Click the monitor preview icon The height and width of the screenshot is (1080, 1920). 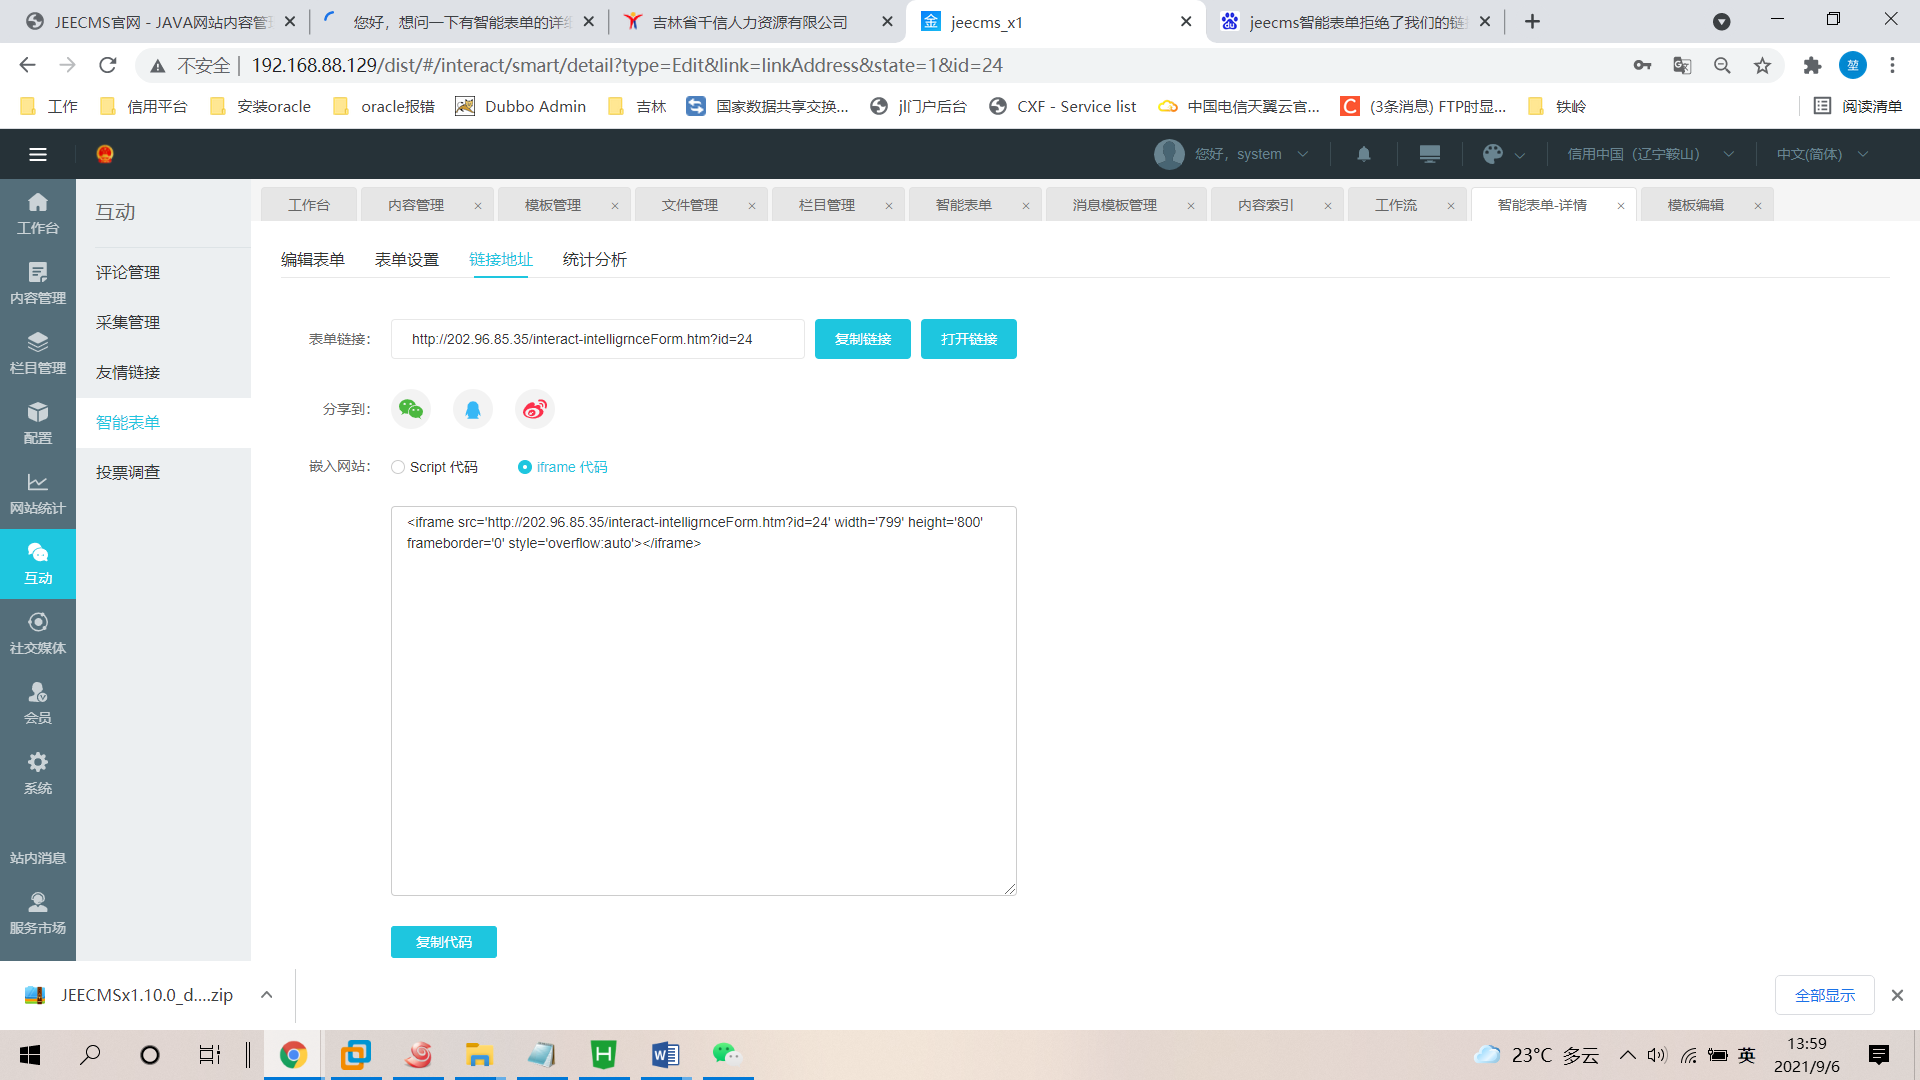coord(1429,154)
